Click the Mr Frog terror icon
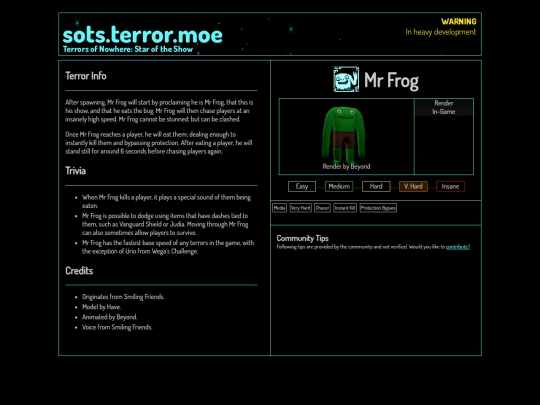Image resolution: width=540 pixels, height=405 pixels. pyautogui.click(x=346, y=80)
